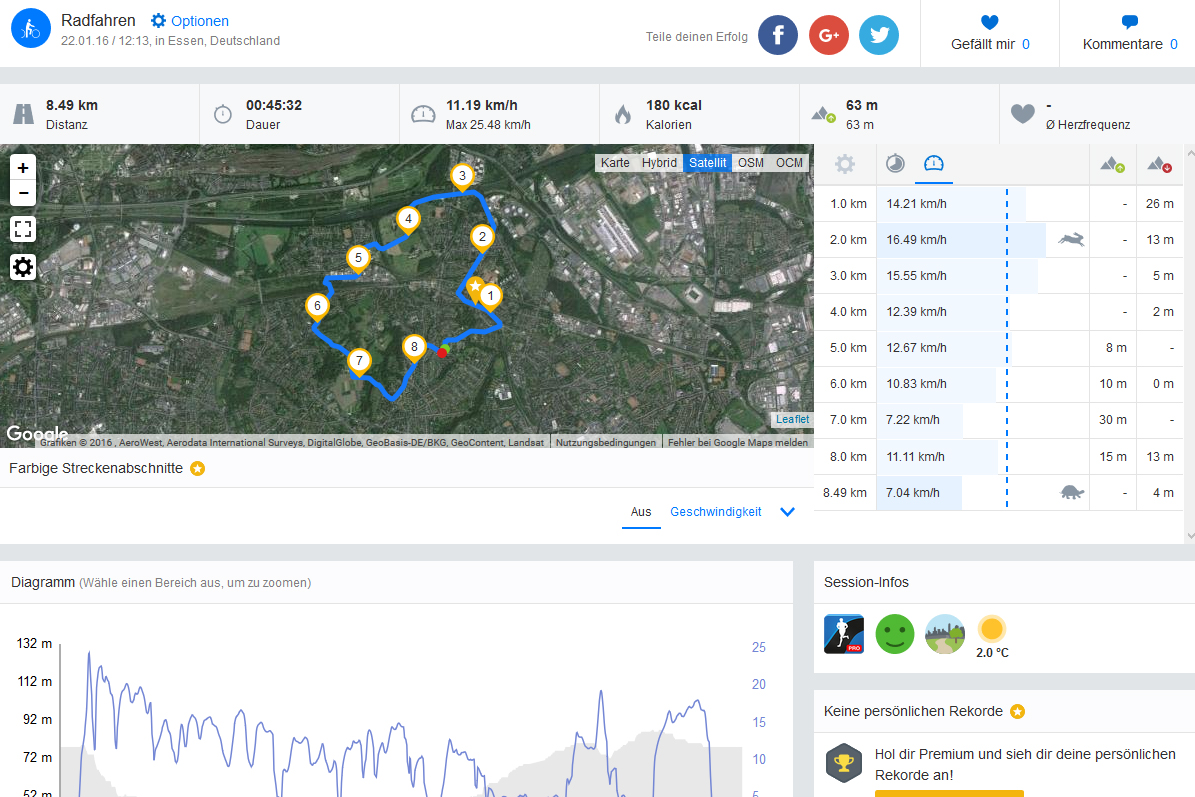Click slowest split turtle icon
The image size is (1195, 797).
coord(1072,493)
